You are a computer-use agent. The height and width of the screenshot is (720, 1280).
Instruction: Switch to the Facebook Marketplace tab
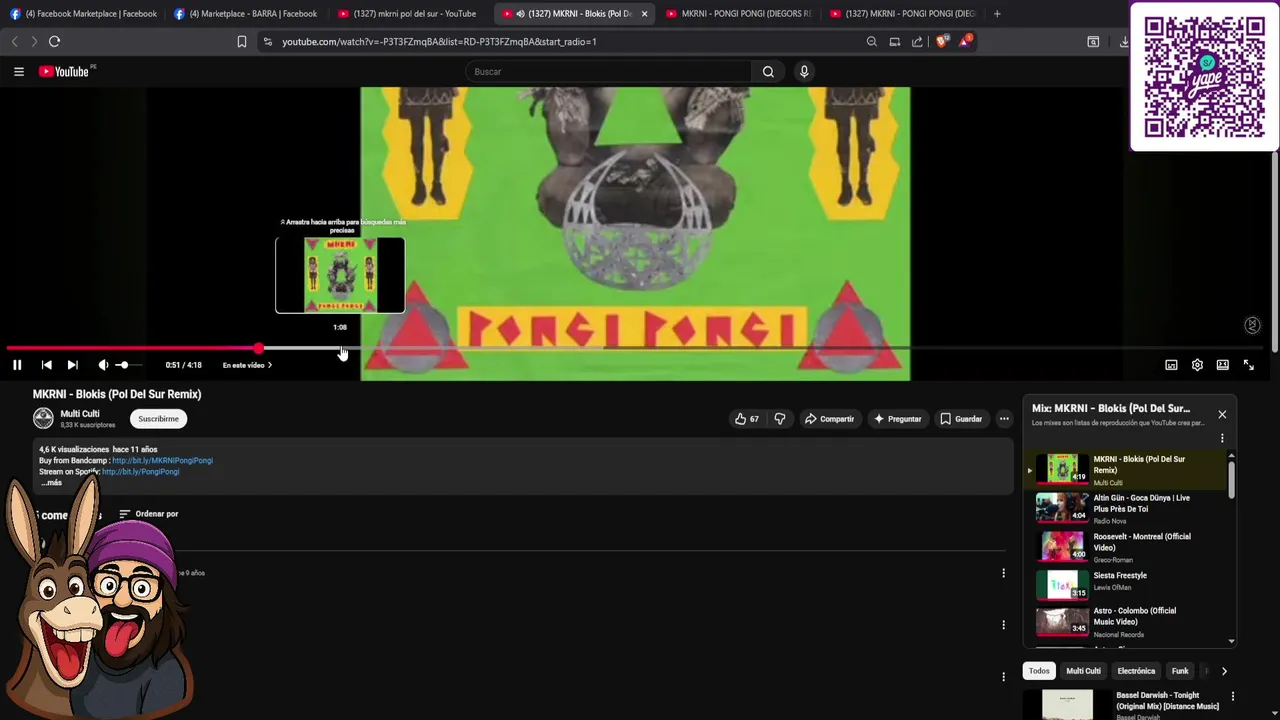[83, 14]
